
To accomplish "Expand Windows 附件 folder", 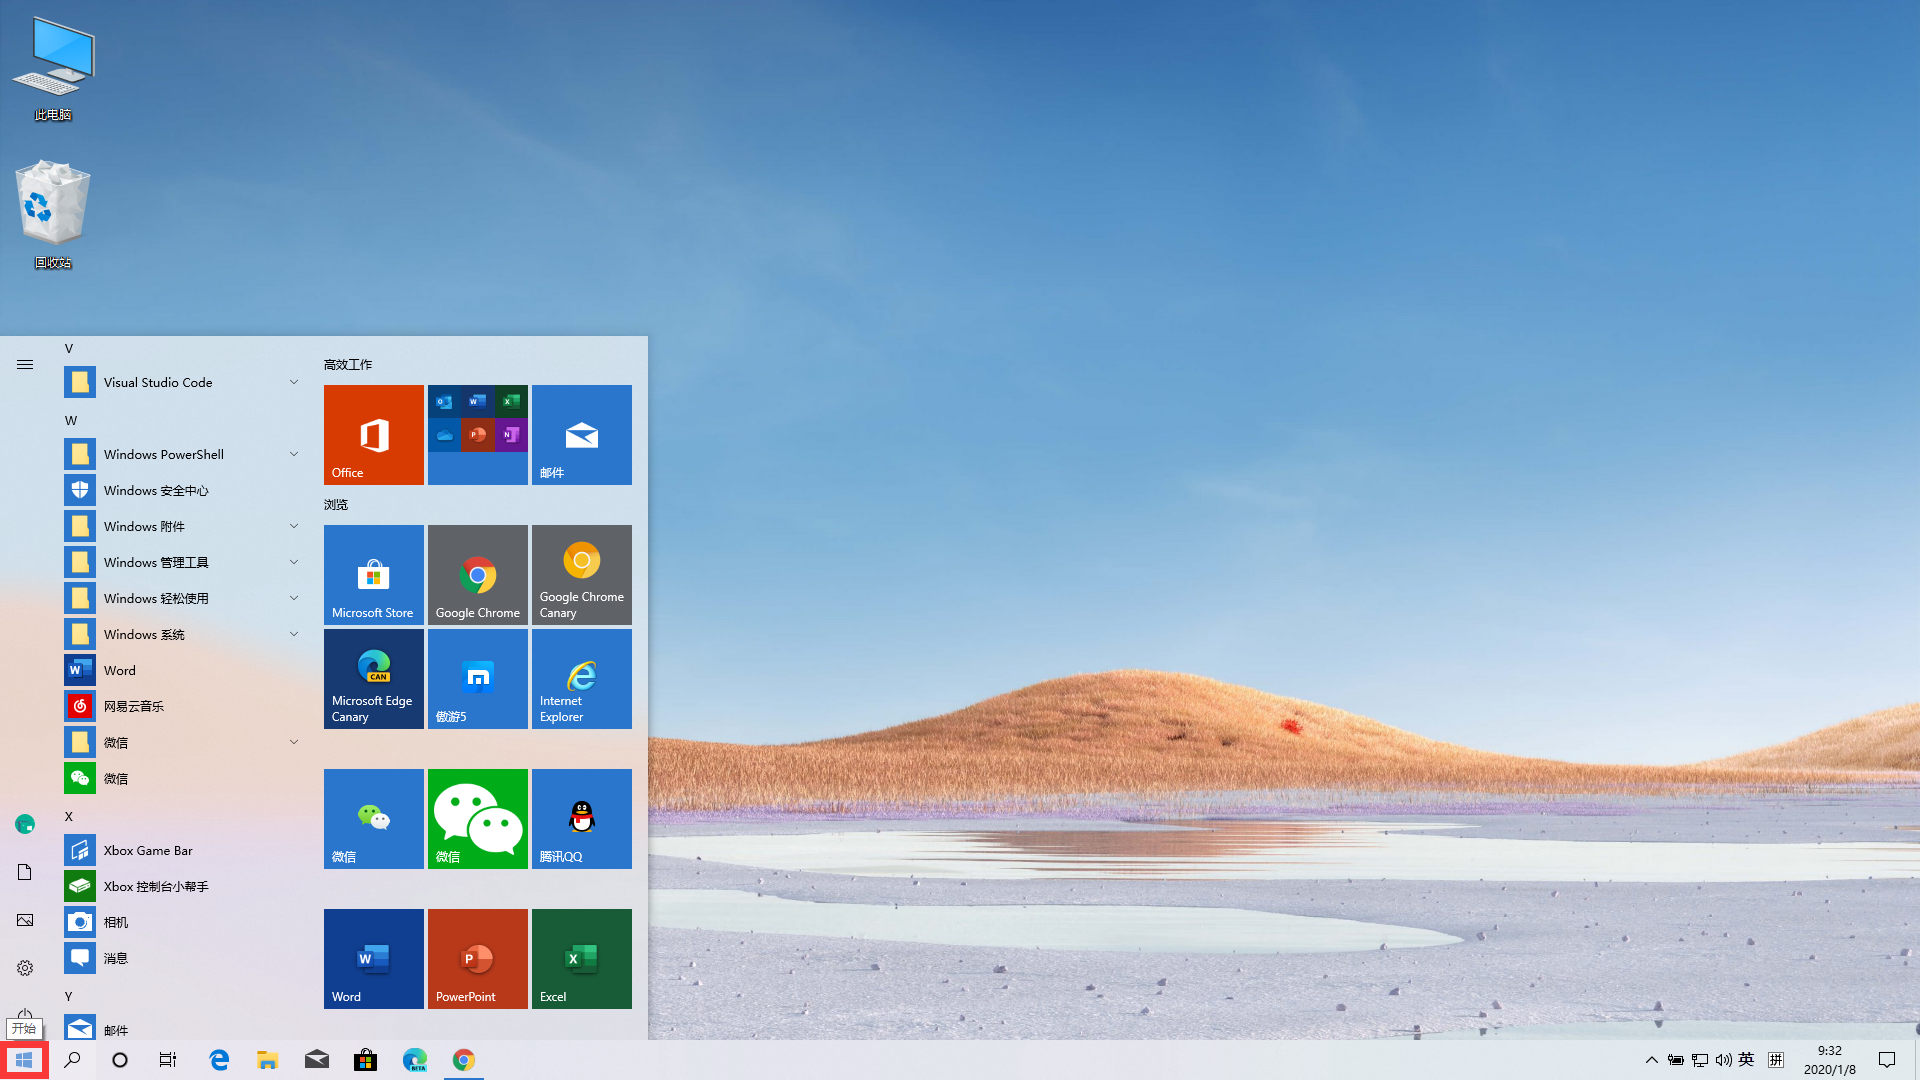I will pos(182,526).
